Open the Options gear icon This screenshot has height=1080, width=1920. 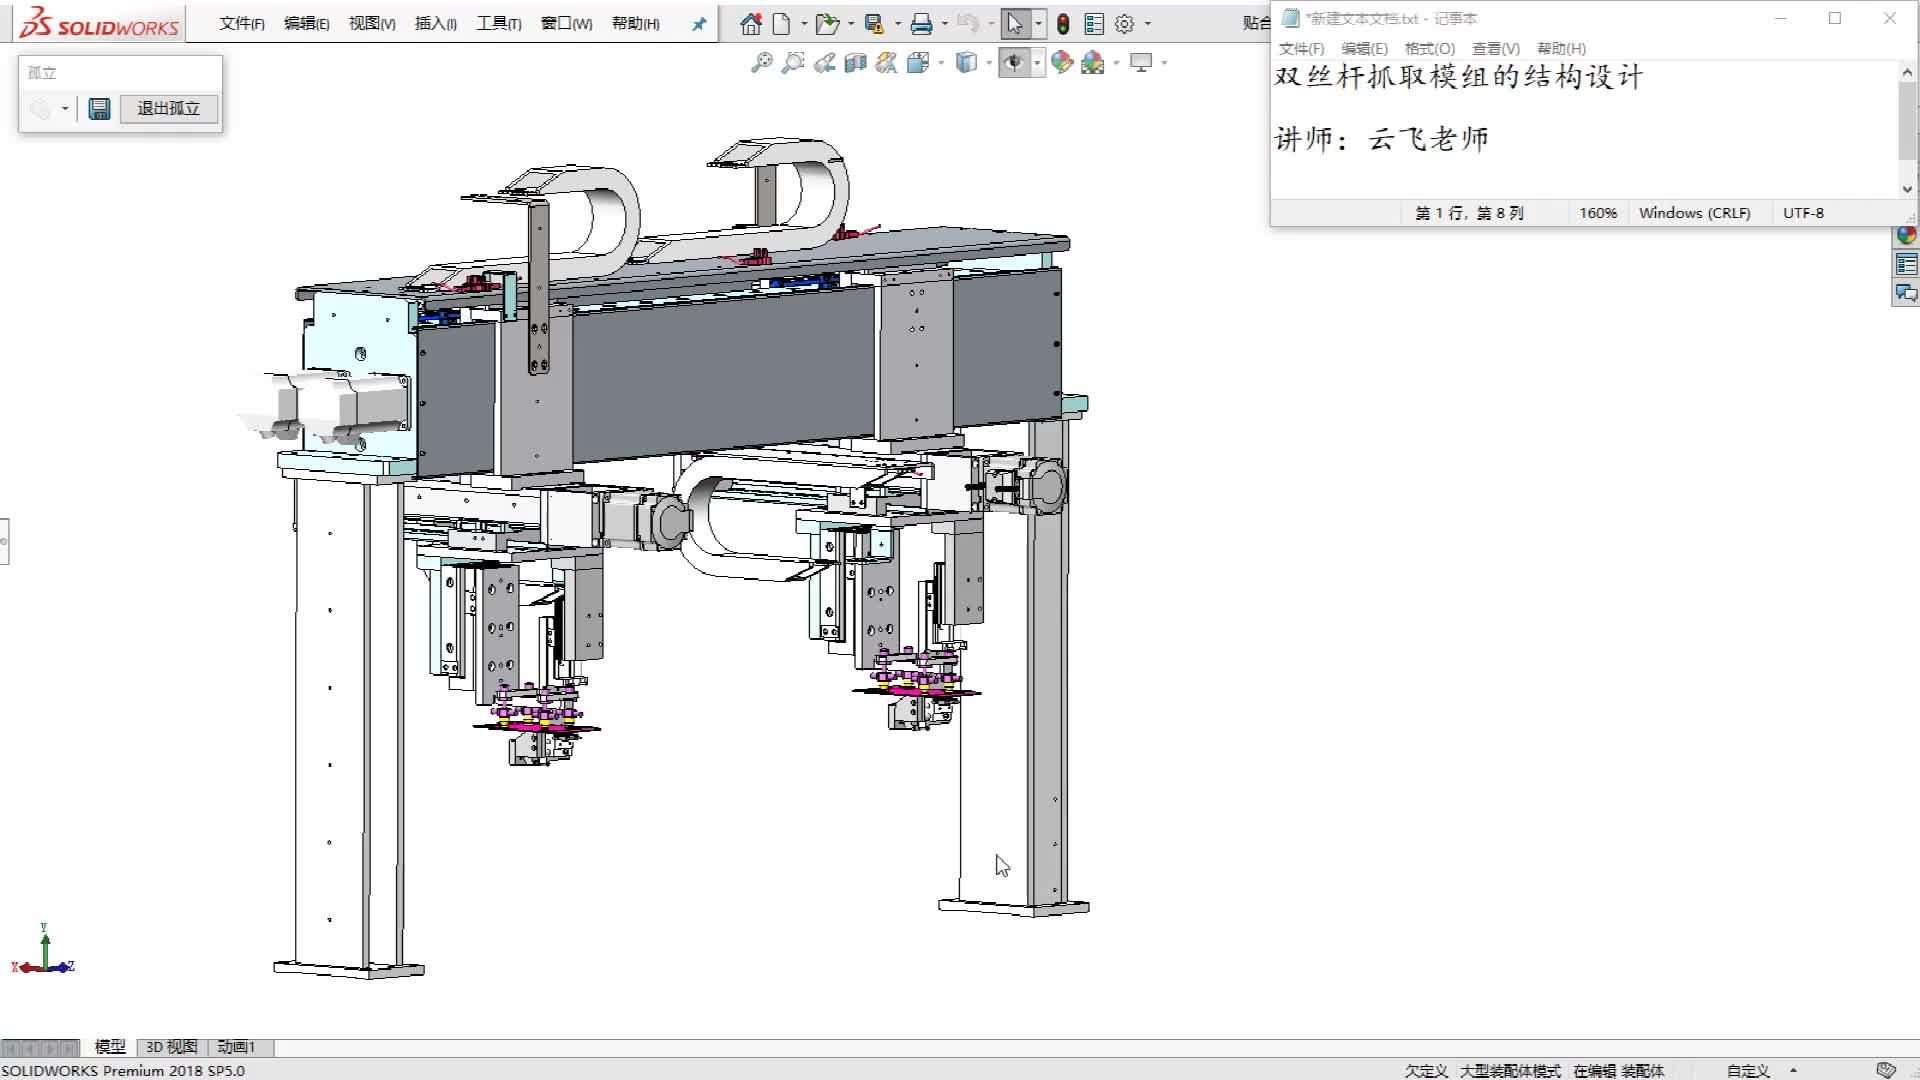[1124, 24]
